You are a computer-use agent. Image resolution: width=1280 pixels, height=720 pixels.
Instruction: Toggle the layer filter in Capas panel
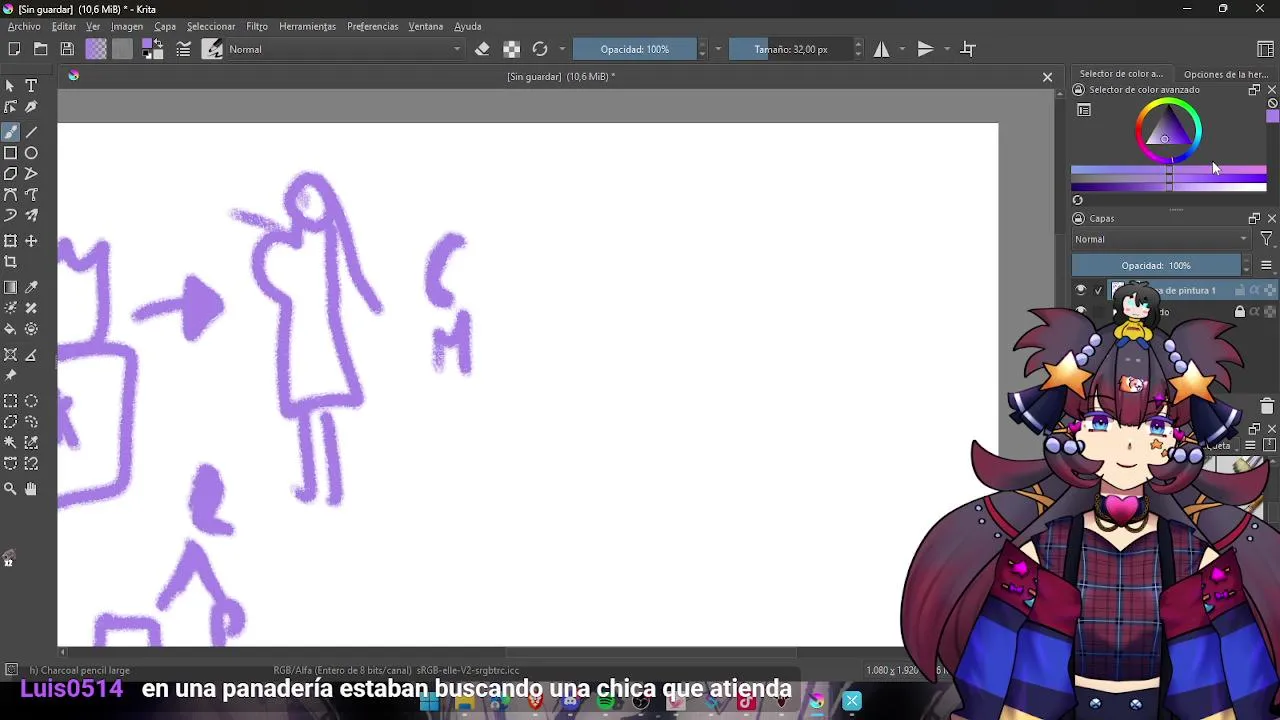pyautogui.click(x=1266, y=239)
